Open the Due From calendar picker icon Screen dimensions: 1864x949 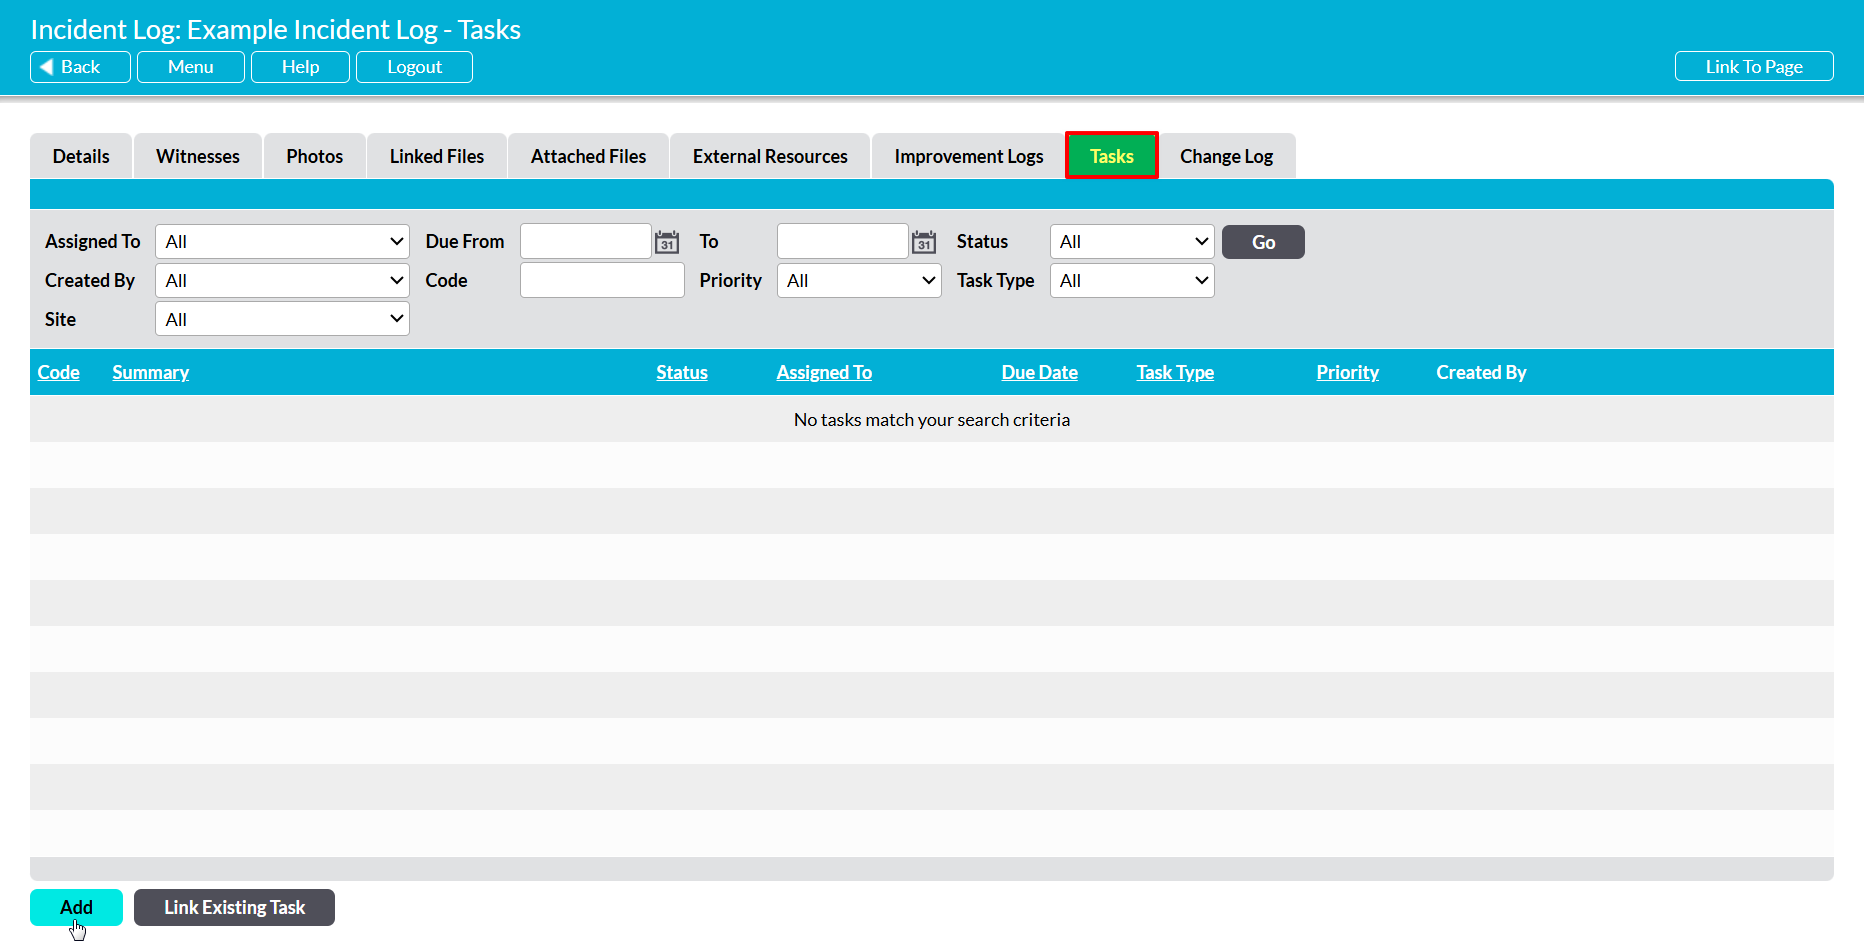coord(667,242)
